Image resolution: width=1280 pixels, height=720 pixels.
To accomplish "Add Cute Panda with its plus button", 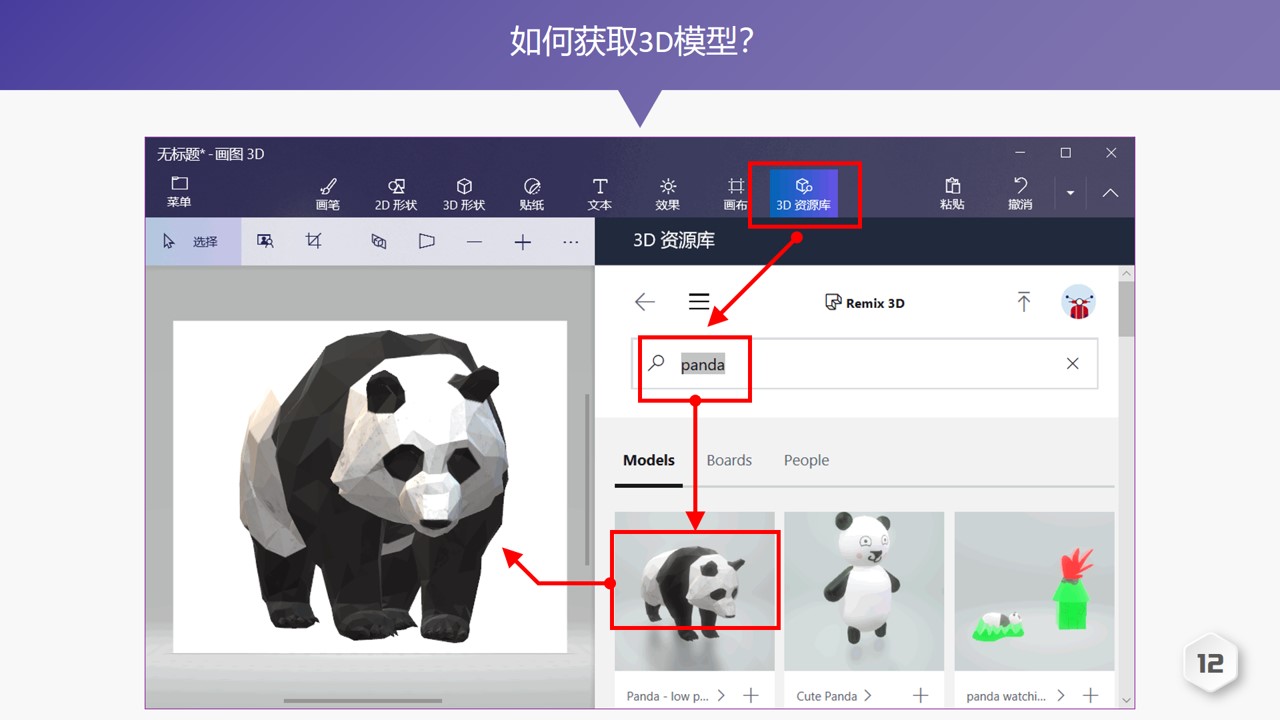I will click(921, 695).
